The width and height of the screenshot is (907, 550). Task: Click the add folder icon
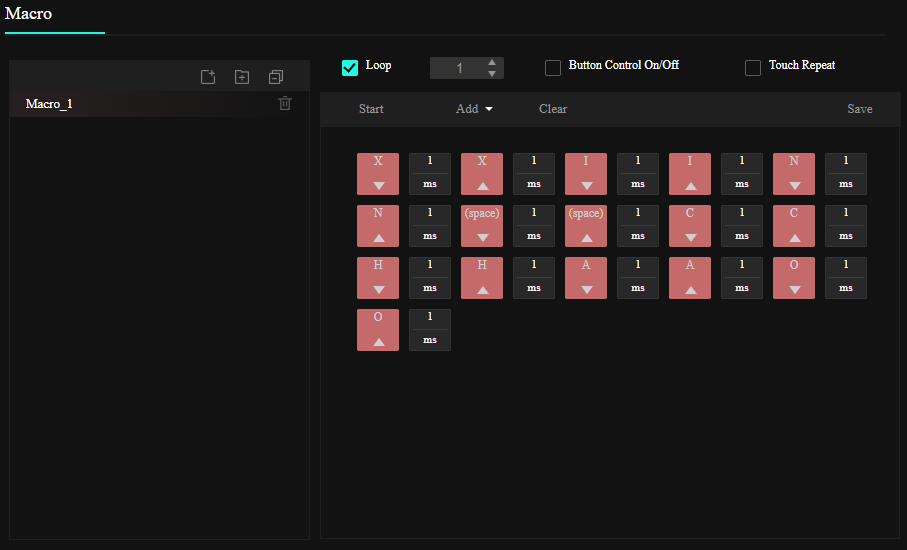242,77
